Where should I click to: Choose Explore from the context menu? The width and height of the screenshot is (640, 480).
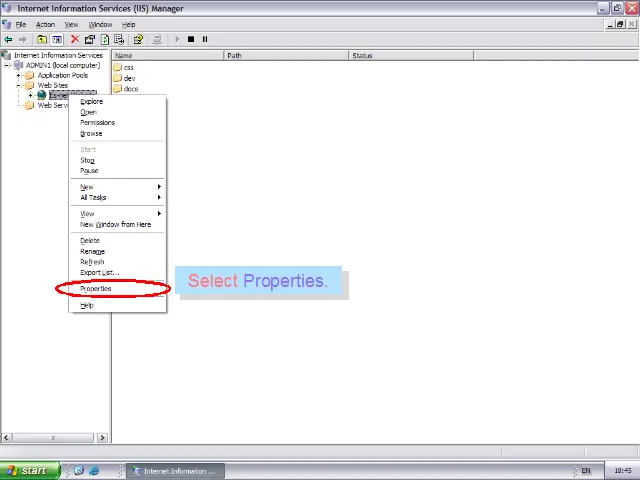[x=118, y=101]
